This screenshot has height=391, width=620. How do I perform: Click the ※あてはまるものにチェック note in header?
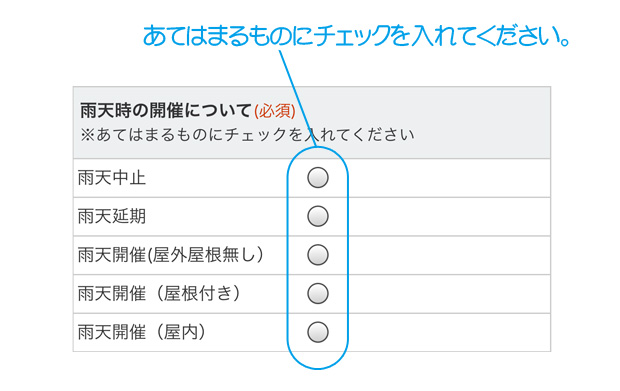247,135
